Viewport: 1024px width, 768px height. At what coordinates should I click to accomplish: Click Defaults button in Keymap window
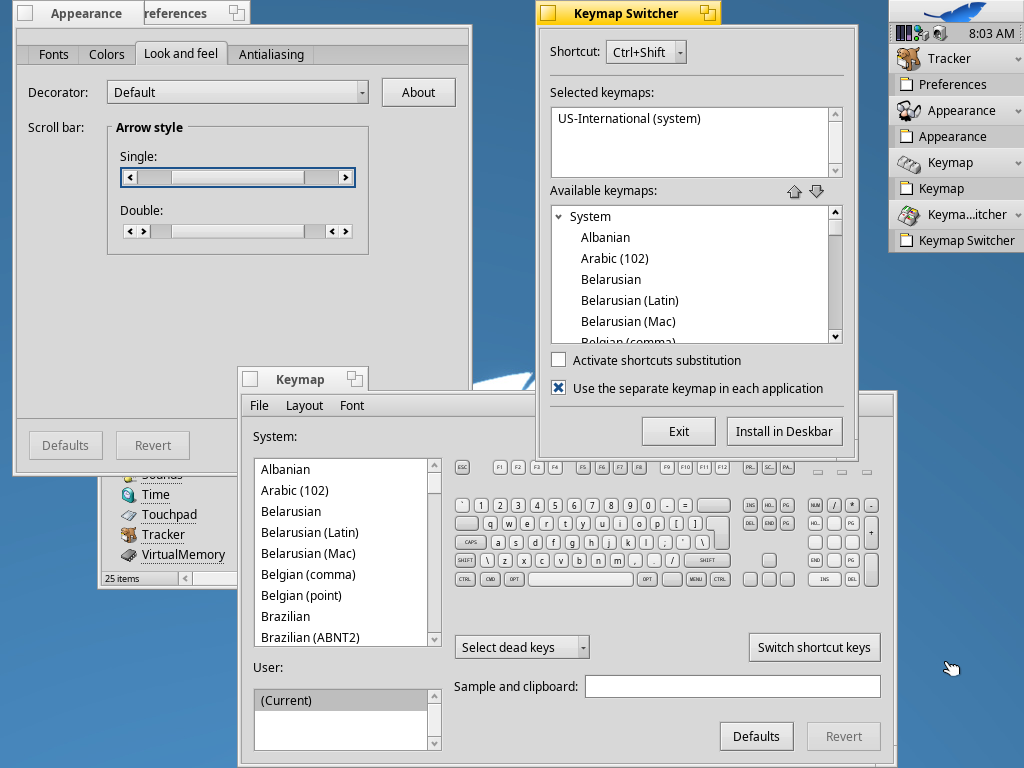point(756,737)
